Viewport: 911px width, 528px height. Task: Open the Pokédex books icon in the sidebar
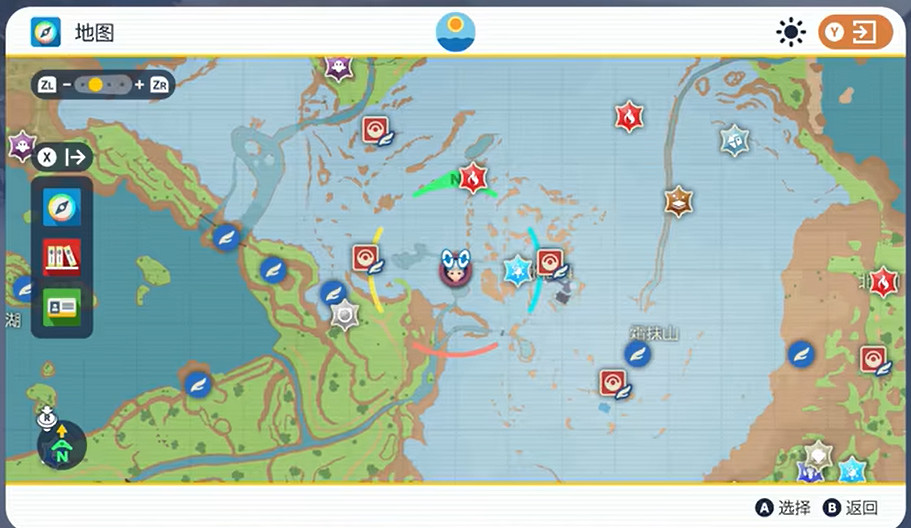pyautogui.click(x=62, y=257)
